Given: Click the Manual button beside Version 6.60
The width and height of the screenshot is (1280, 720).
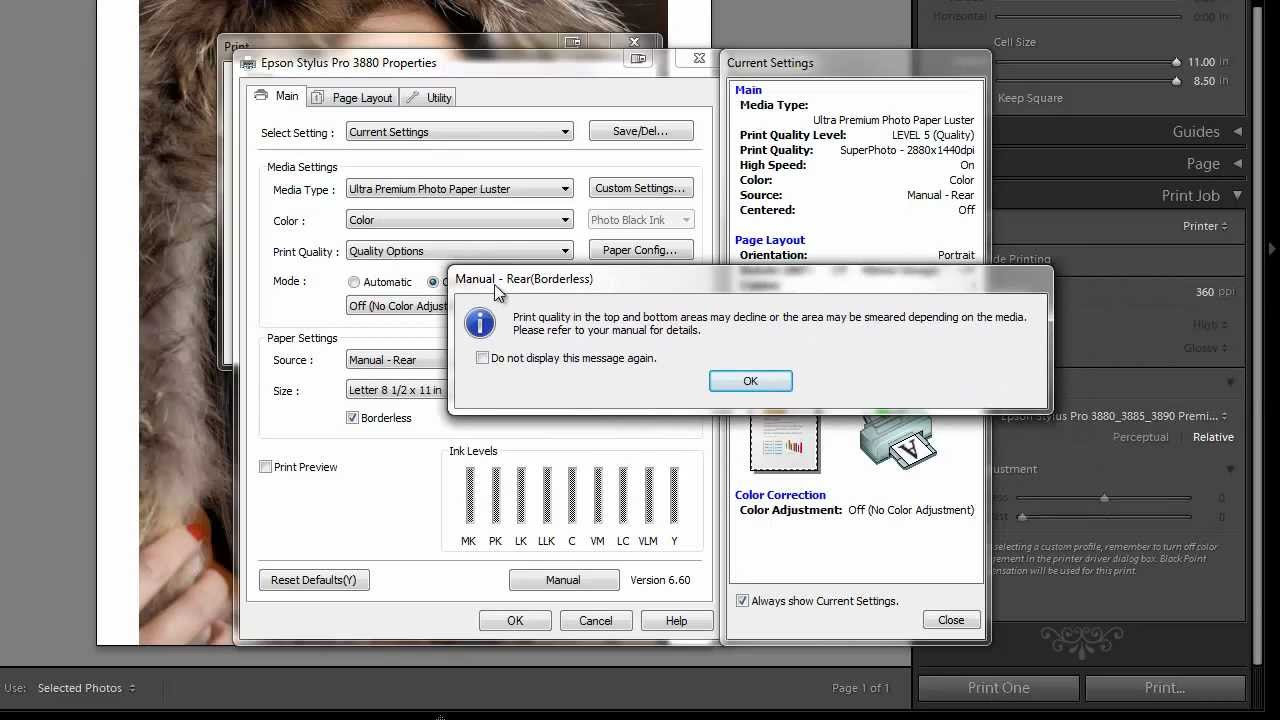Looking at the screenshot, I should click(x=563, y=580).
